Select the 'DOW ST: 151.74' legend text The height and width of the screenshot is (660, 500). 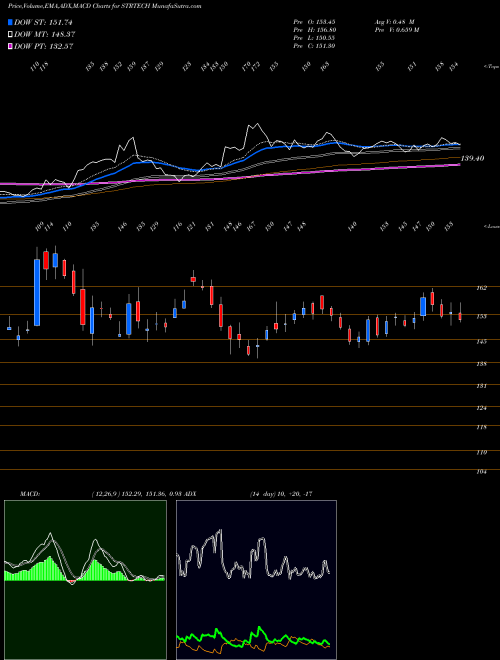coord(44,22)
